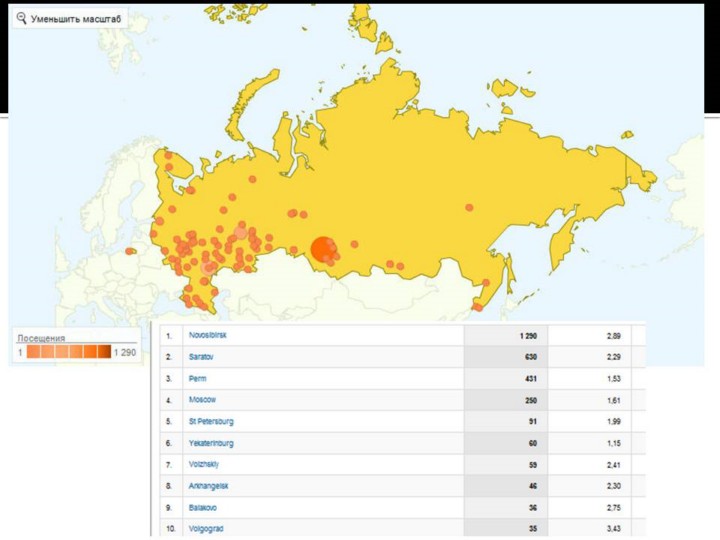Image resolution: width=720 pixels, height=540 pixels.
Task: Click the St Petersburg link
Action: pyautogui.click(x=211, y=421)
